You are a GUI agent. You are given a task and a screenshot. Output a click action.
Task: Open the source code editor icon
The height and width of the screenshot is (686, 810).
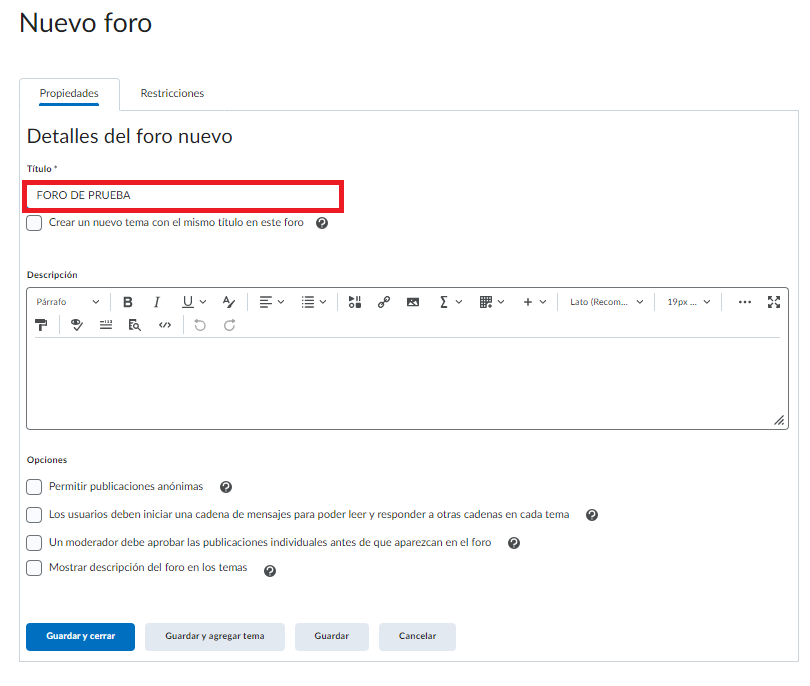(165, 325)
